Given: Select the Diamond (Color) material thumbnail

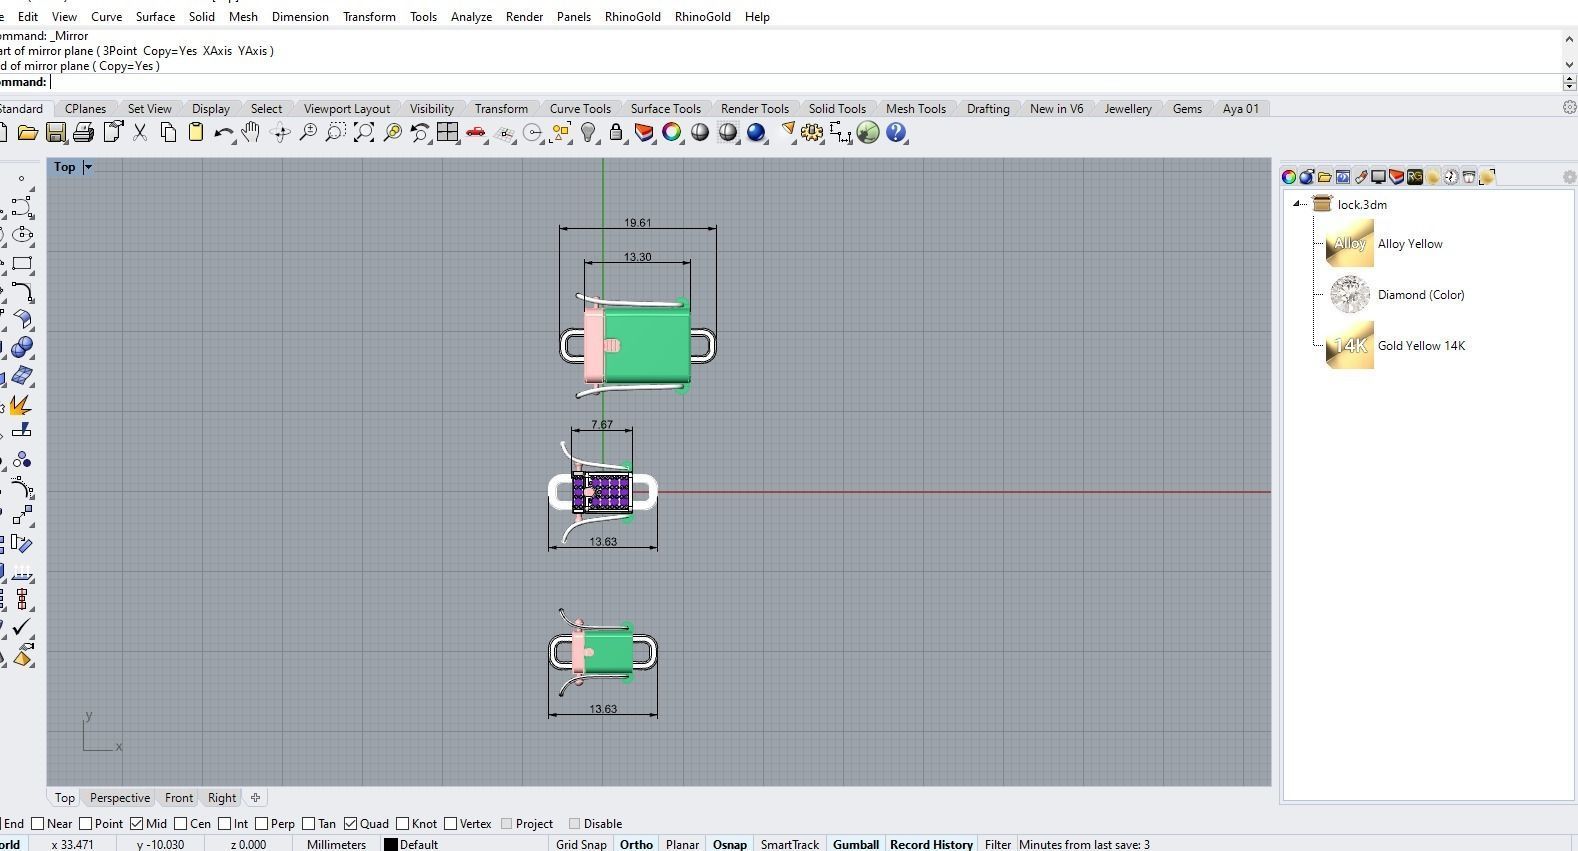Looking at the screenshot, I should (x=1350, y=294).
